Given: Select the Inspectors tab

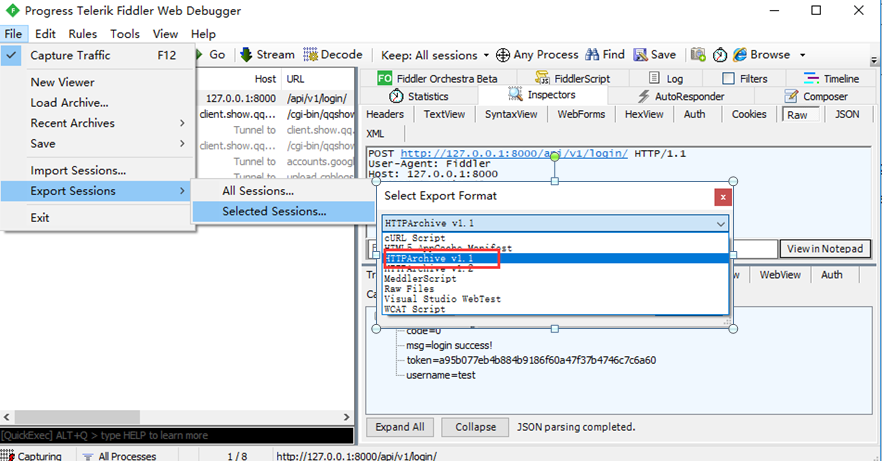Looking at the screenshot, I should click(x=542, y=95).
